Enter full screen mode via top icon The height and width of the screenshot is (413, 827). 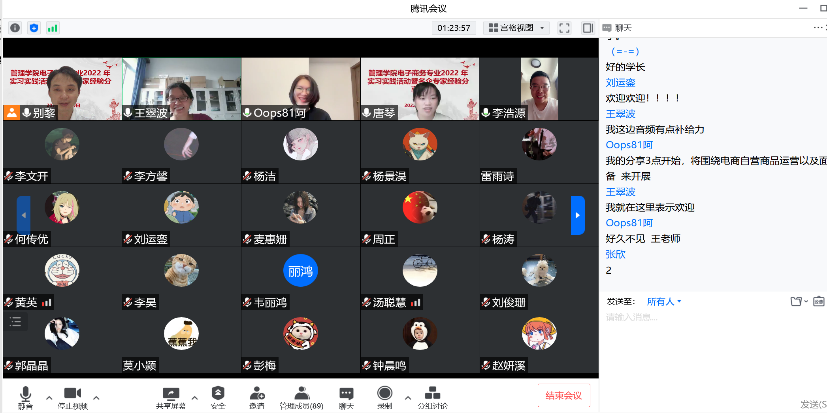pyautogui.click(x=564, y=28)
